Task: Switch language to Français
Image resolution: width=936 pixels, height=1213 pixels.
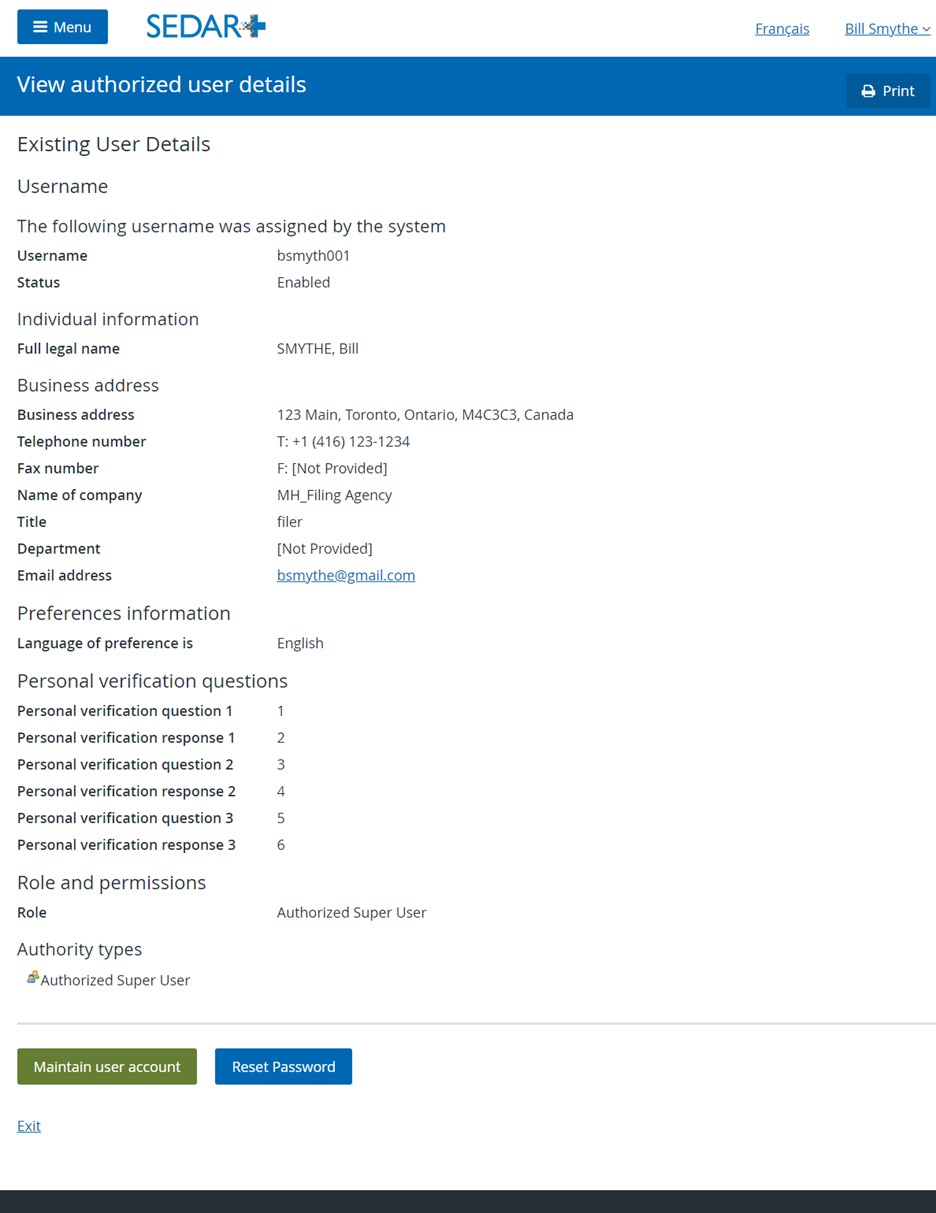Action: click(x=782, y=28)
